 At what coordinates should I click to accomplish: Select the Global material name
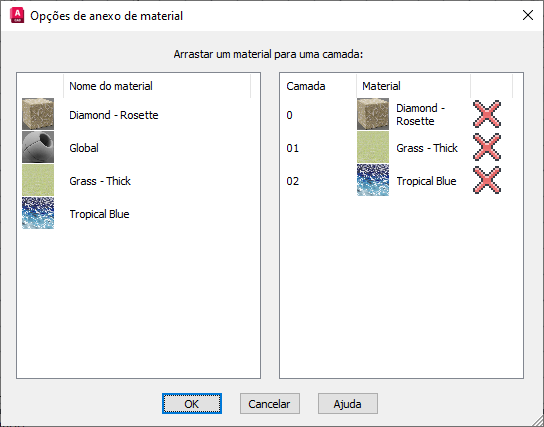[x=84, y=148]
